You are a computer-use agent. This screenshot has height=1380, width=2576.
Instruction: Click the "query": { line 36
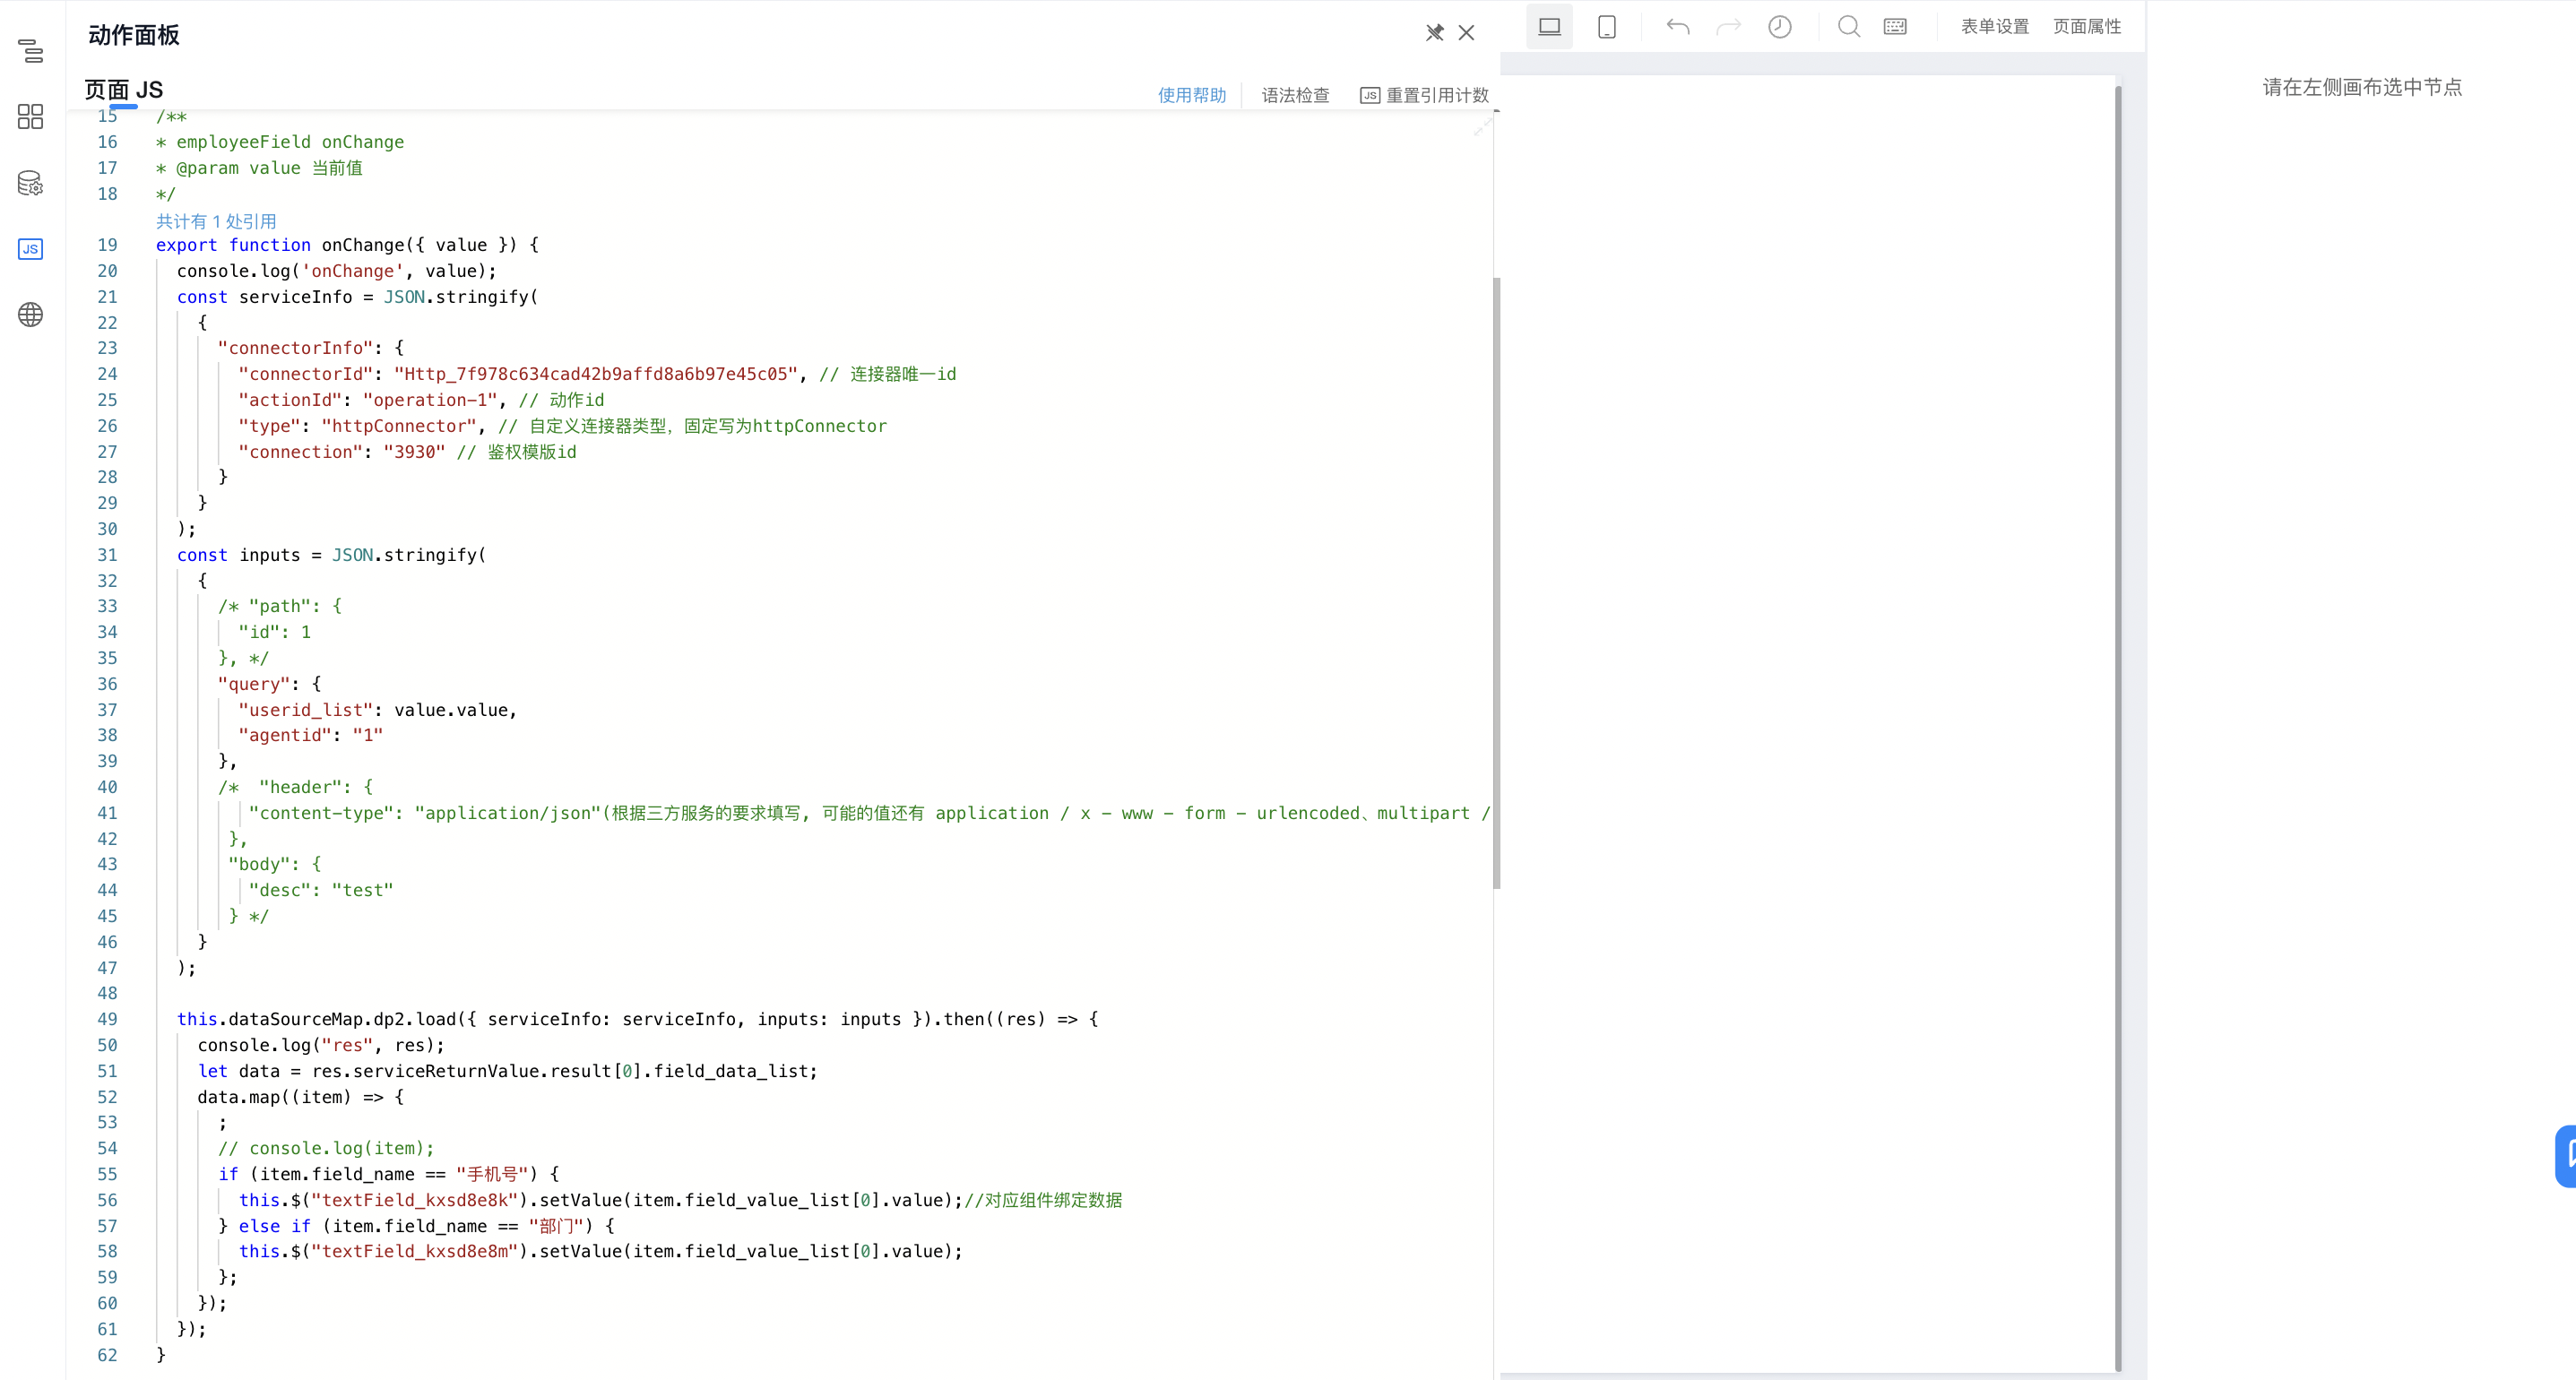click(x=269, y=684)
